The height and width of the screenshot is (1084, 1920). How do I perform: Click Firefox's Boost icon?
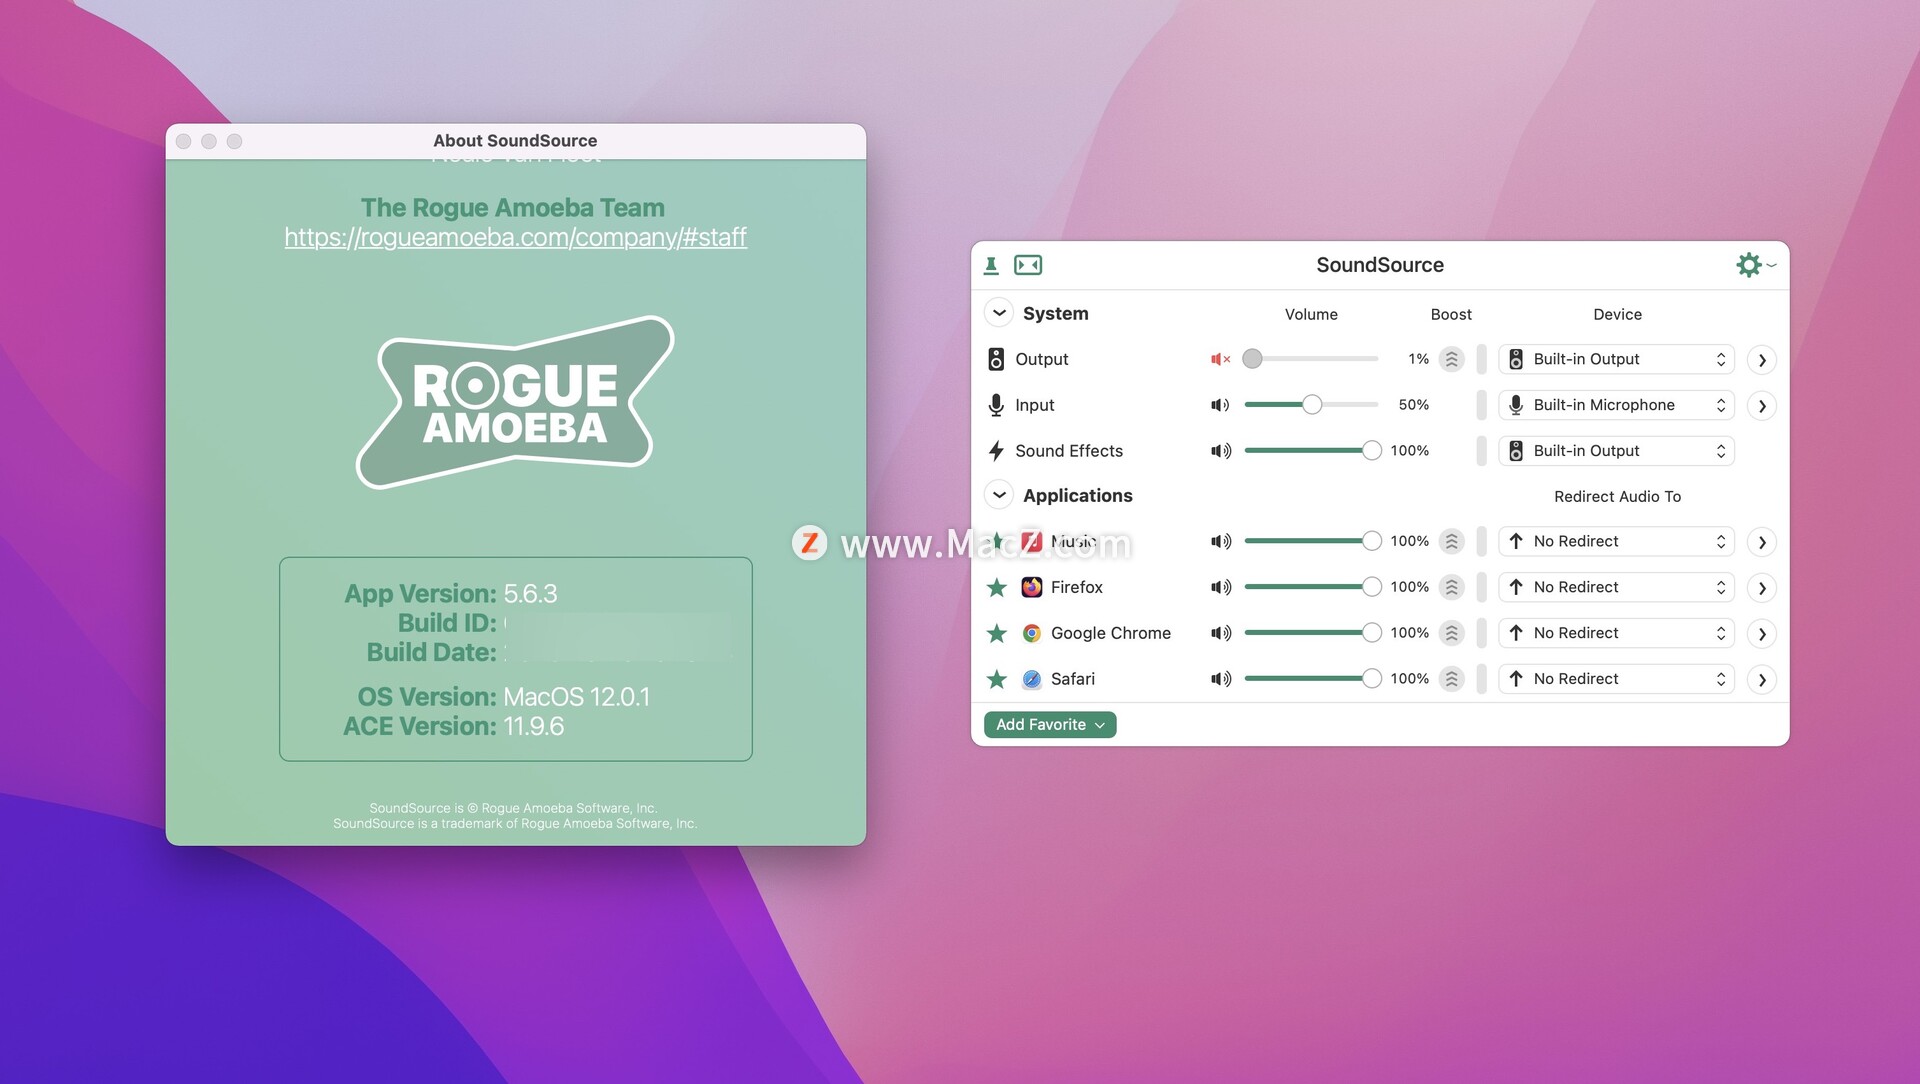point(1452,587)
